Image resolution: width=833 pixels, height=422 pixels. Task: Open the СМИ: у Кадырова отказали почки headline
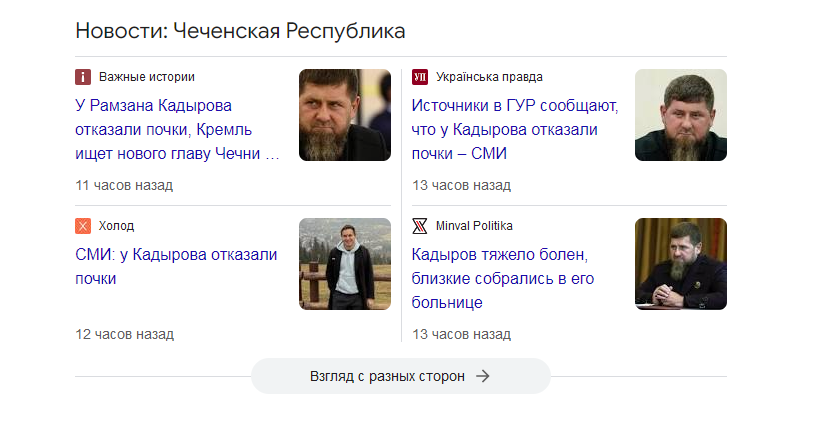[176, 266]
